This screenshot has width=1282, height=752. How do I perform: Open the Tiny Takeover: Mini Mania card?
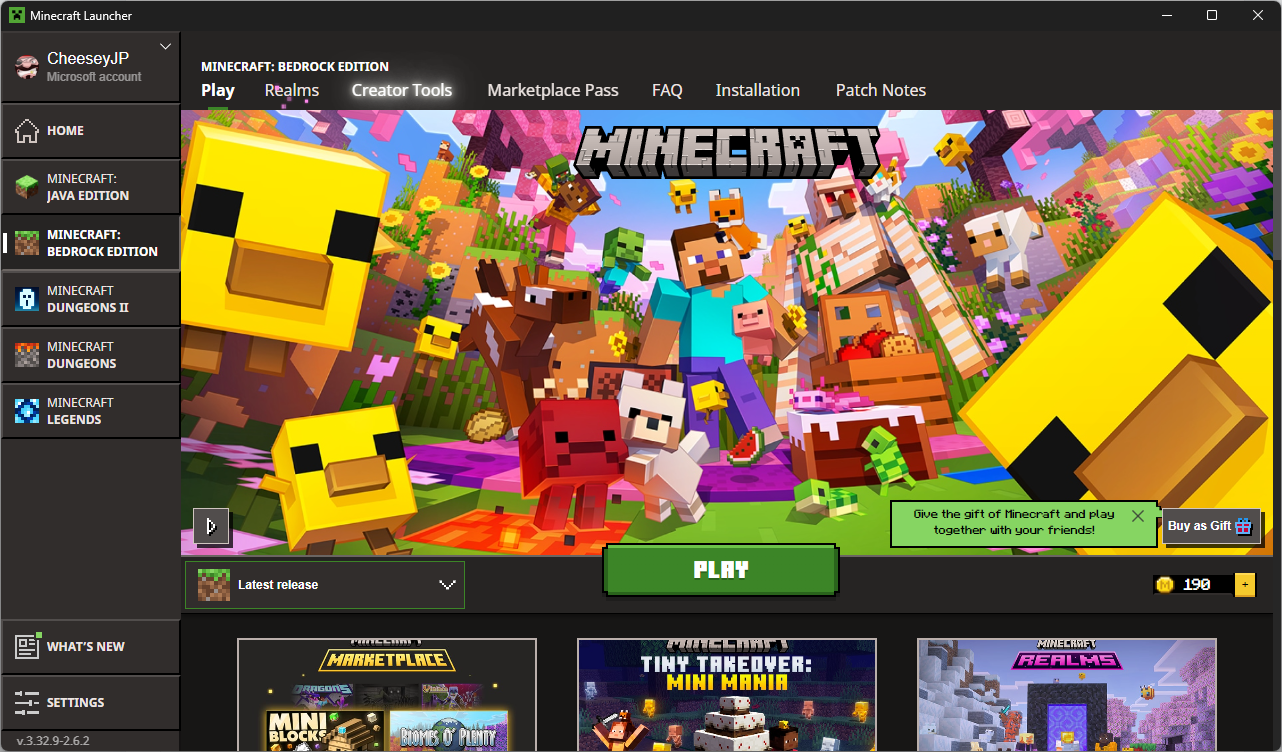[727, 695]
